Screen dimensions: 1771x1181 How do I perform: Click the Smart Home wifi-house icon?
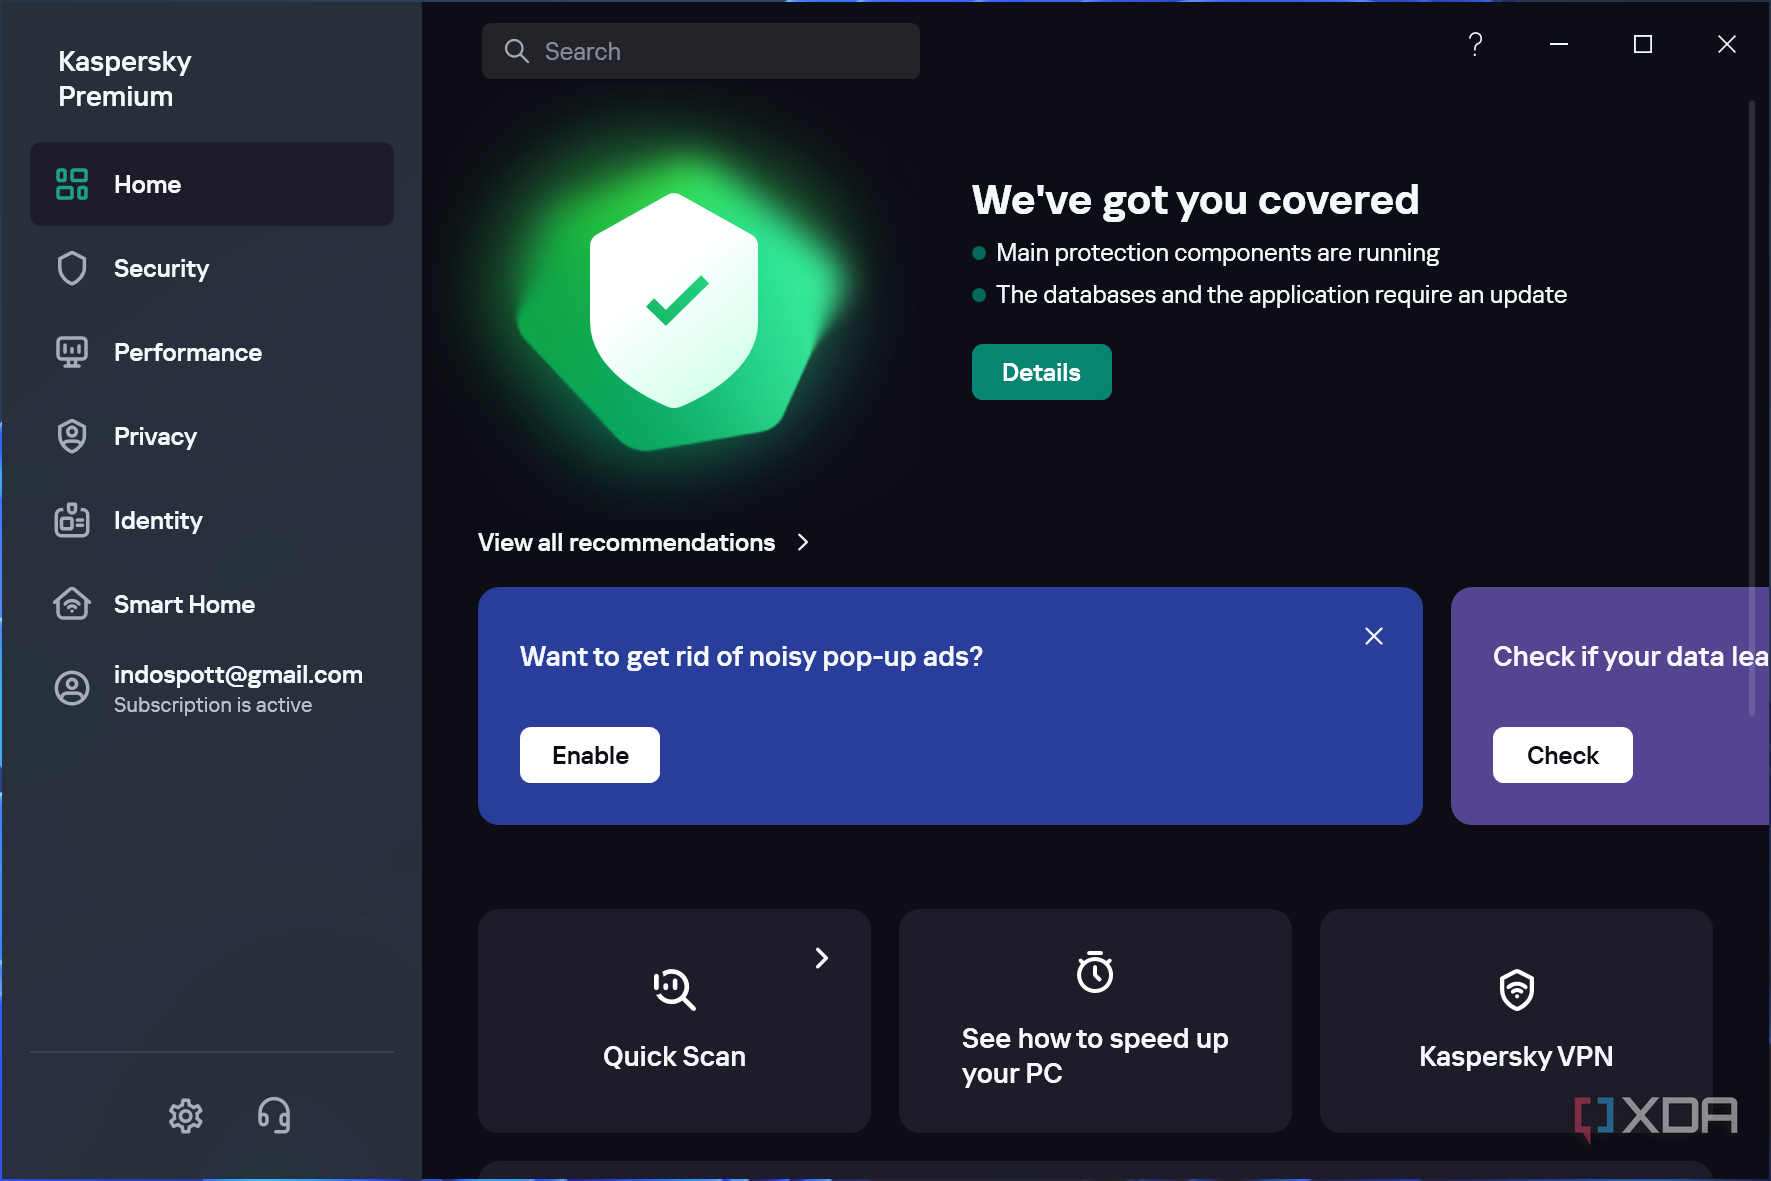pos(72,604)
